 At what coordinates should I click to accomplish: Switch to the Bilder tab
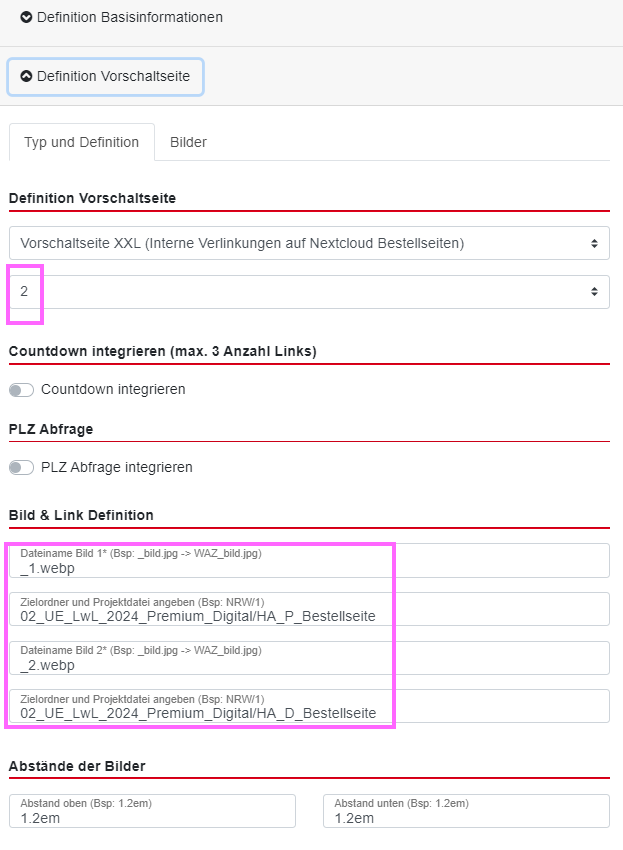point(188,142)
